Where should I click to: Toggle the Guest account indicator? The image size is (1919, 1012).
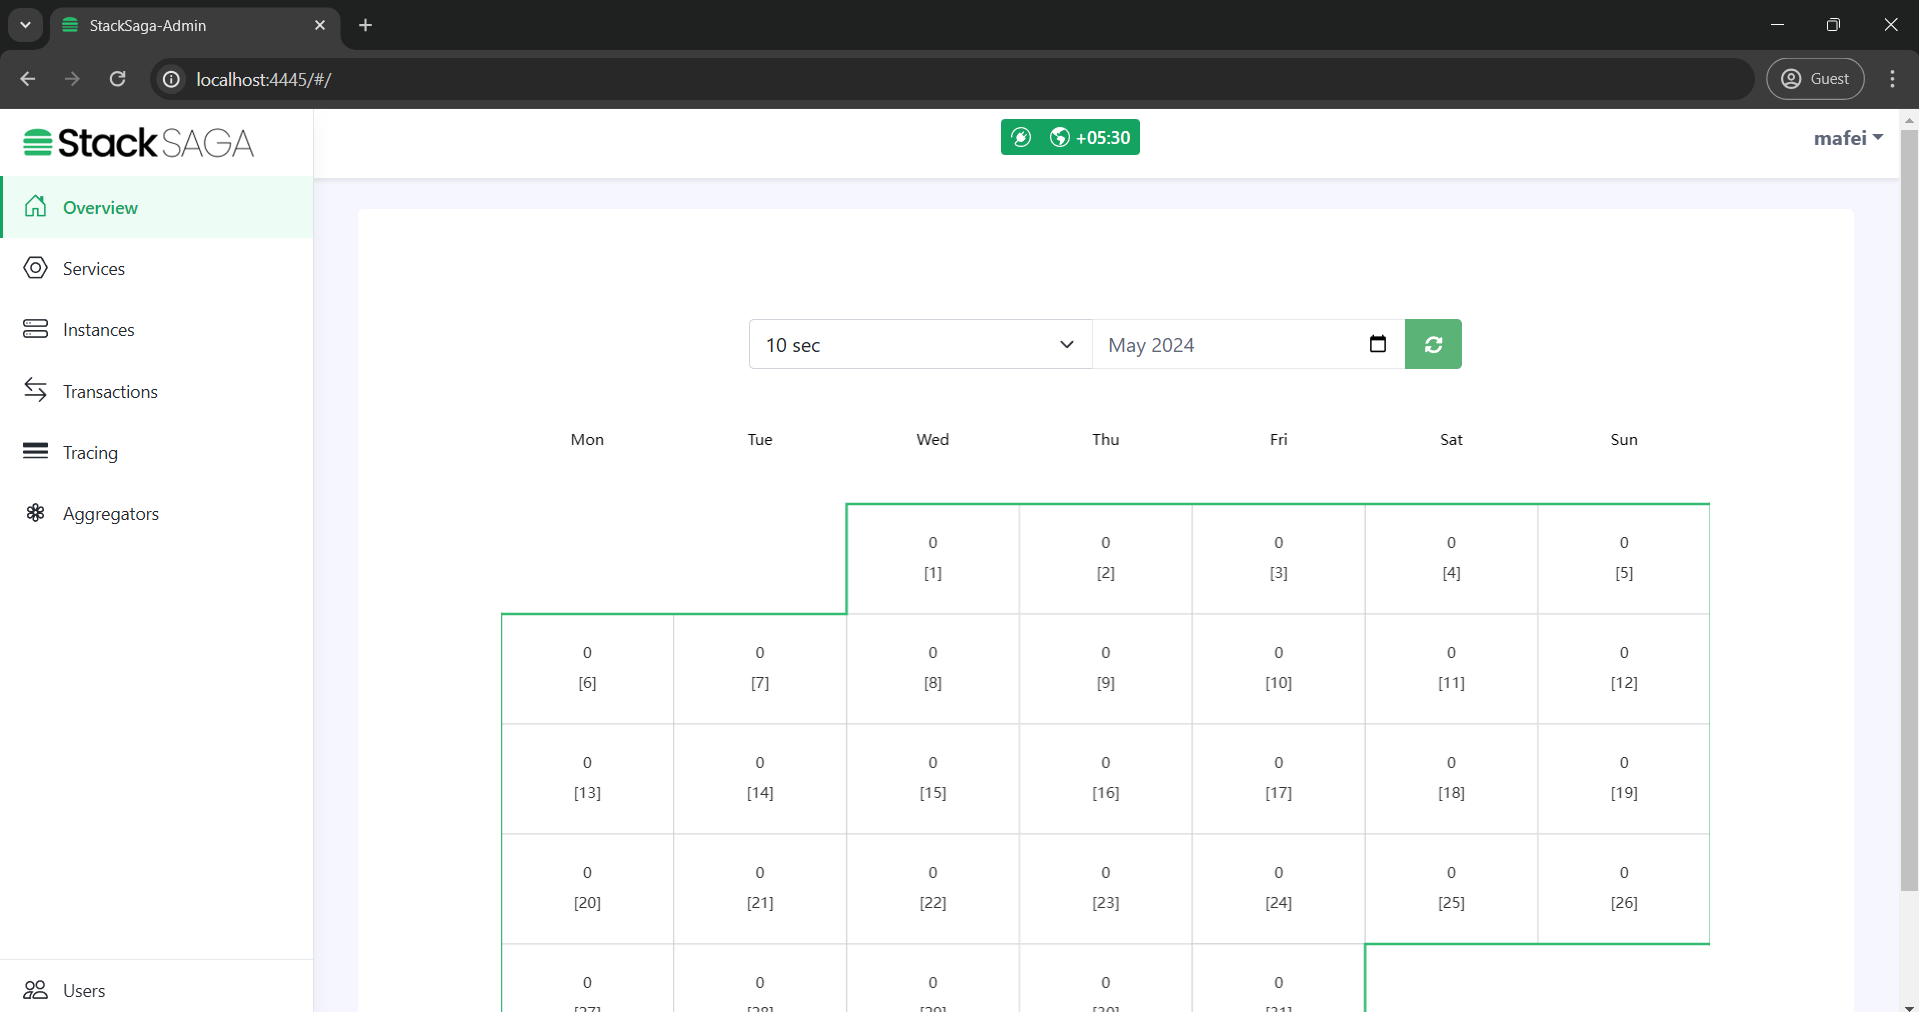tap(1815, 78)
